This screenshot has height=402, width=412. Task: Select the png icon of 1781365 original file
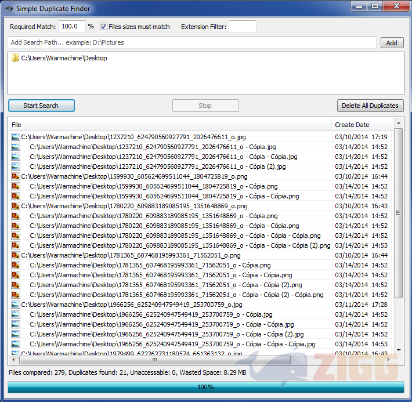(x=15, y=255)
